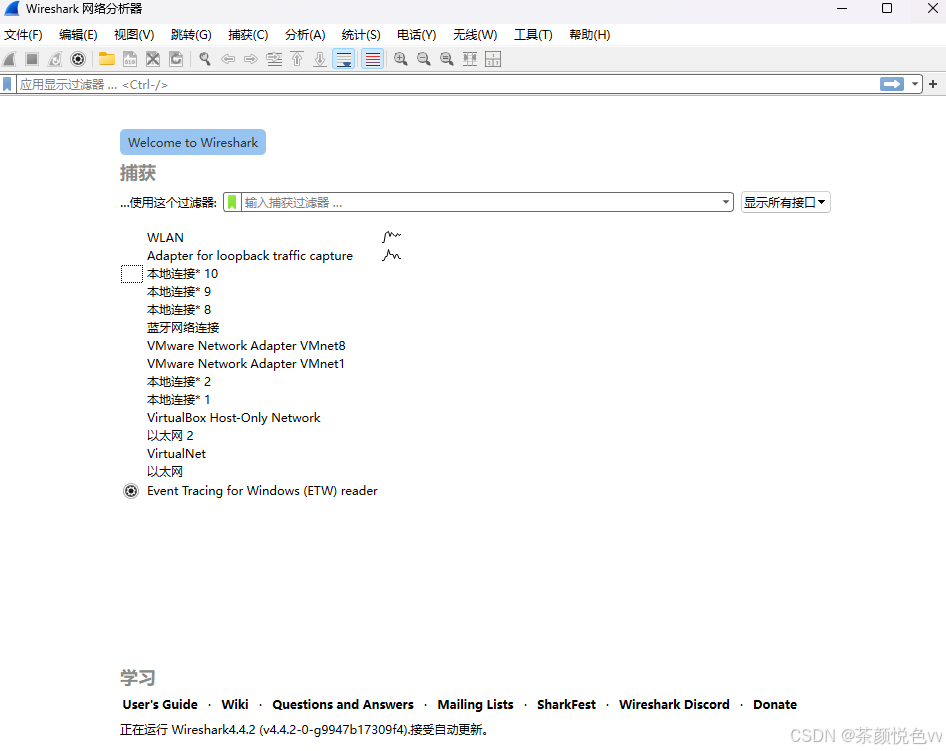Image resolution: width=946 pixels, height=751 pixels.
Task: Click the reset layout icon in toolbar
Action: click(x=493, y=59)
